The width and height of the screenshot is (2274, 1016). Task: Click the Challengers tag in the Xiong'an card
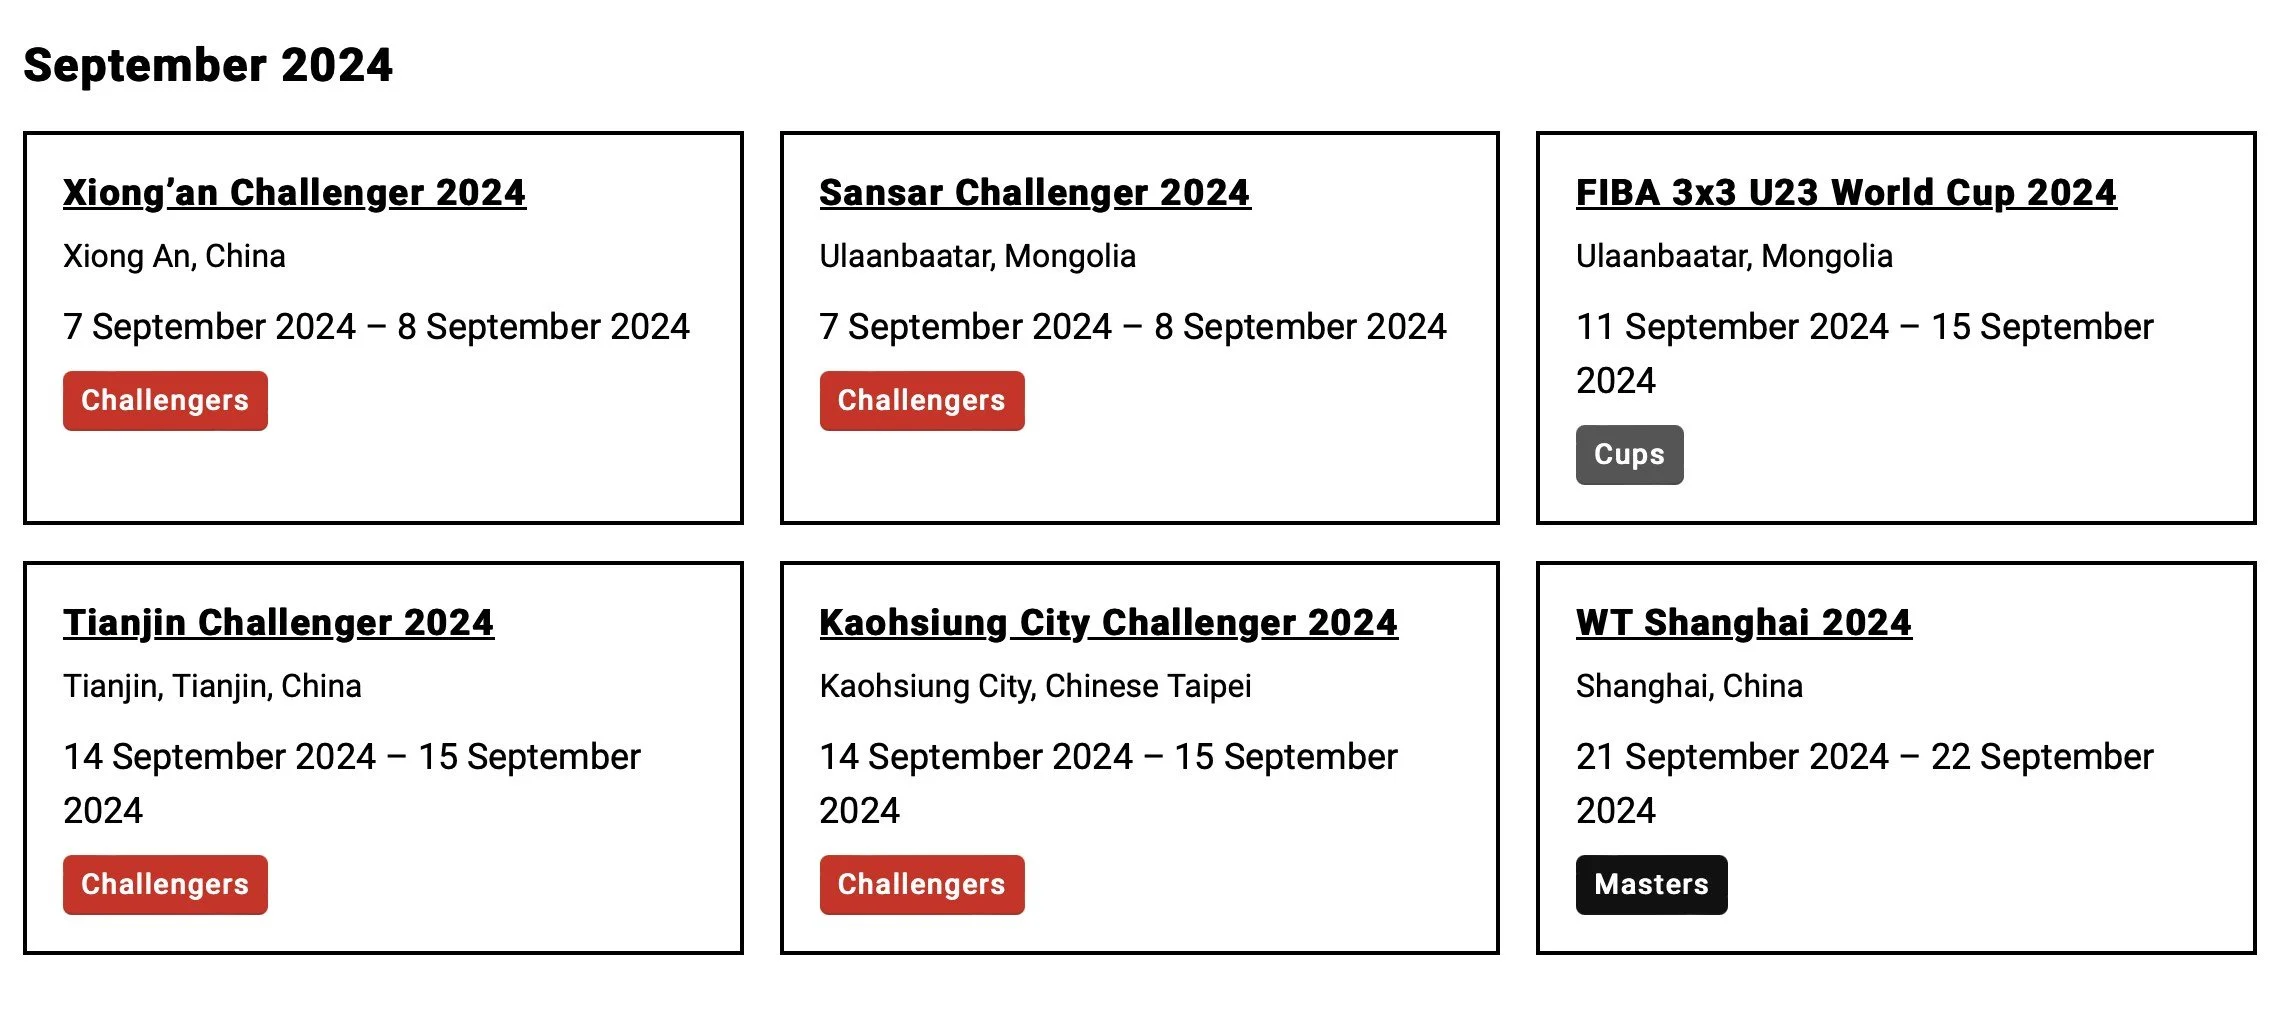coord(165,401)
